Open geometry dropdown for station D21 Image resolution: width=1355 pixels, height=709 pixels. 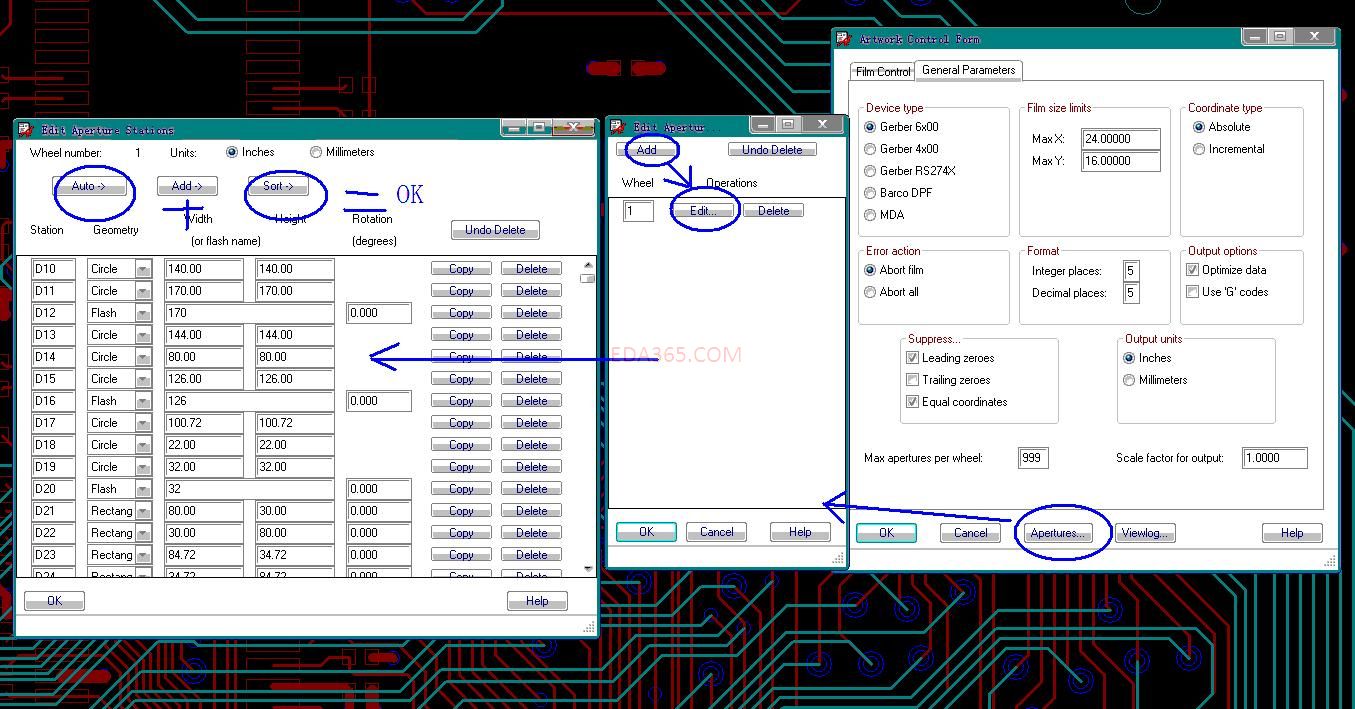pos(143,511)
